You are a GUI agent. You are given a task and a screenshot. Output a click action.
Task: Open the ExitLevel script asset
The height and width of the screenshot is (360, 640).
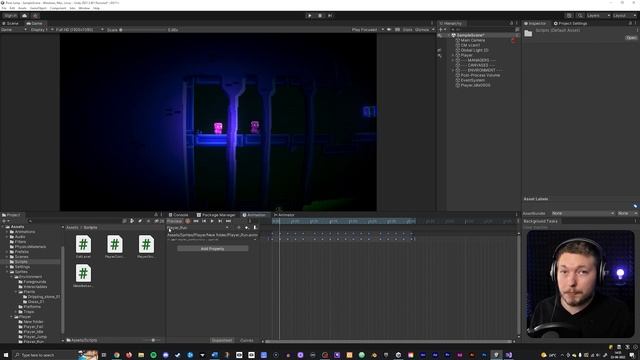83,247
